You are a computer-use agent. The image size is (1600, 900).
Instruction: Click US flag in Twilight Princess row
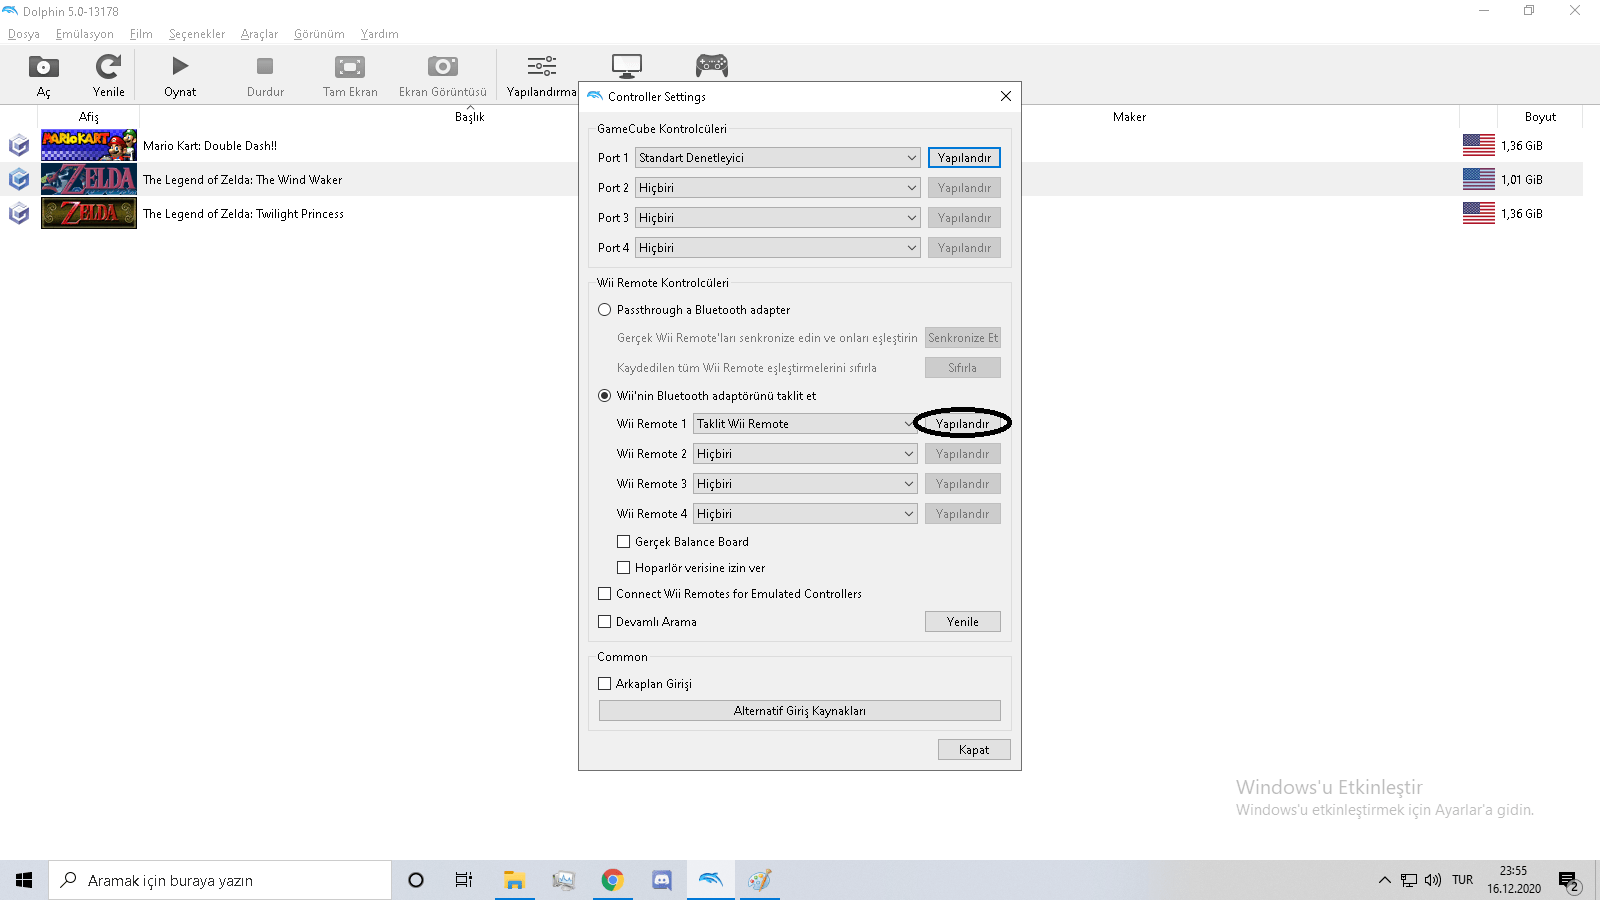click(x=1479, y=213)
